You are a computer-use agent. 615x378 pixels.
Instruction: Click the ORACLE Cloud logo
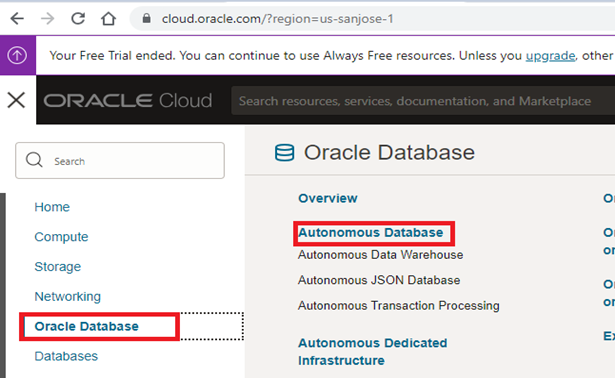point(128,101)
